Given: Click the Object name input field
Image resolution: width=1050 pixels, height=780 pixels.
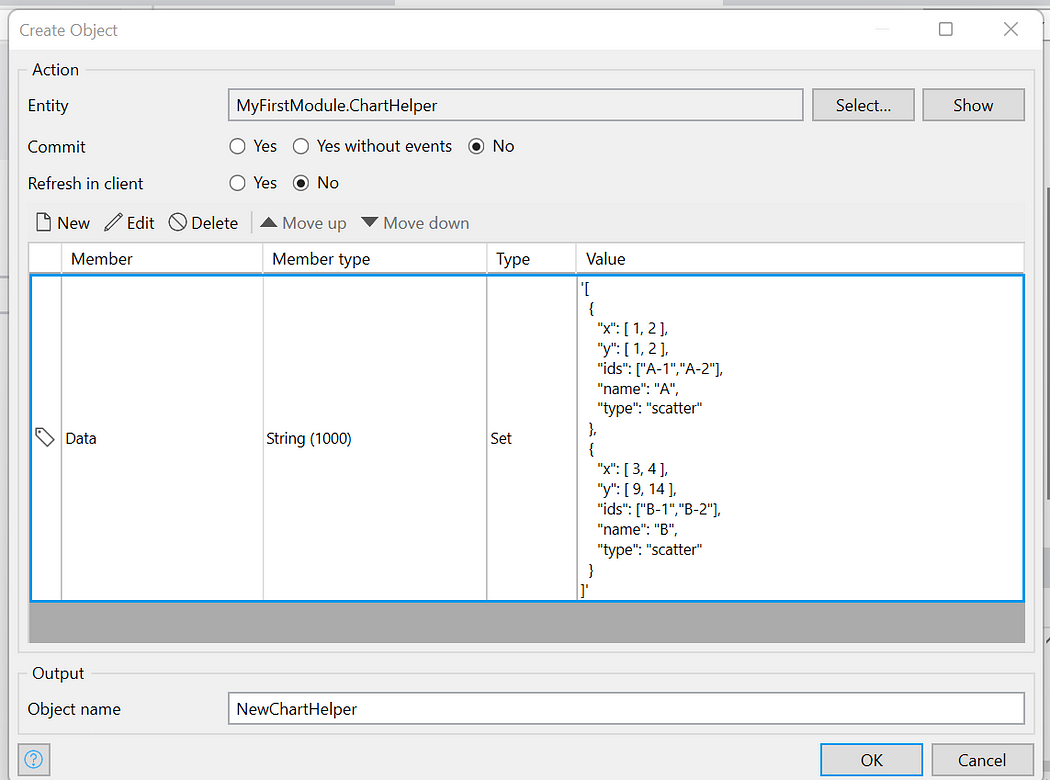Looking at the screenshot, I should [x=625, y=709].
